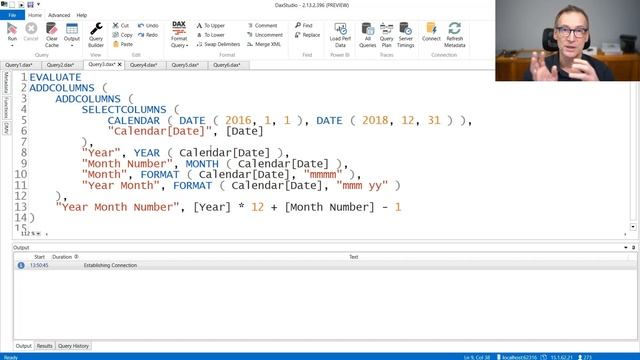Clear the cache with Clear Cache
640x360 pixels.
52,35
